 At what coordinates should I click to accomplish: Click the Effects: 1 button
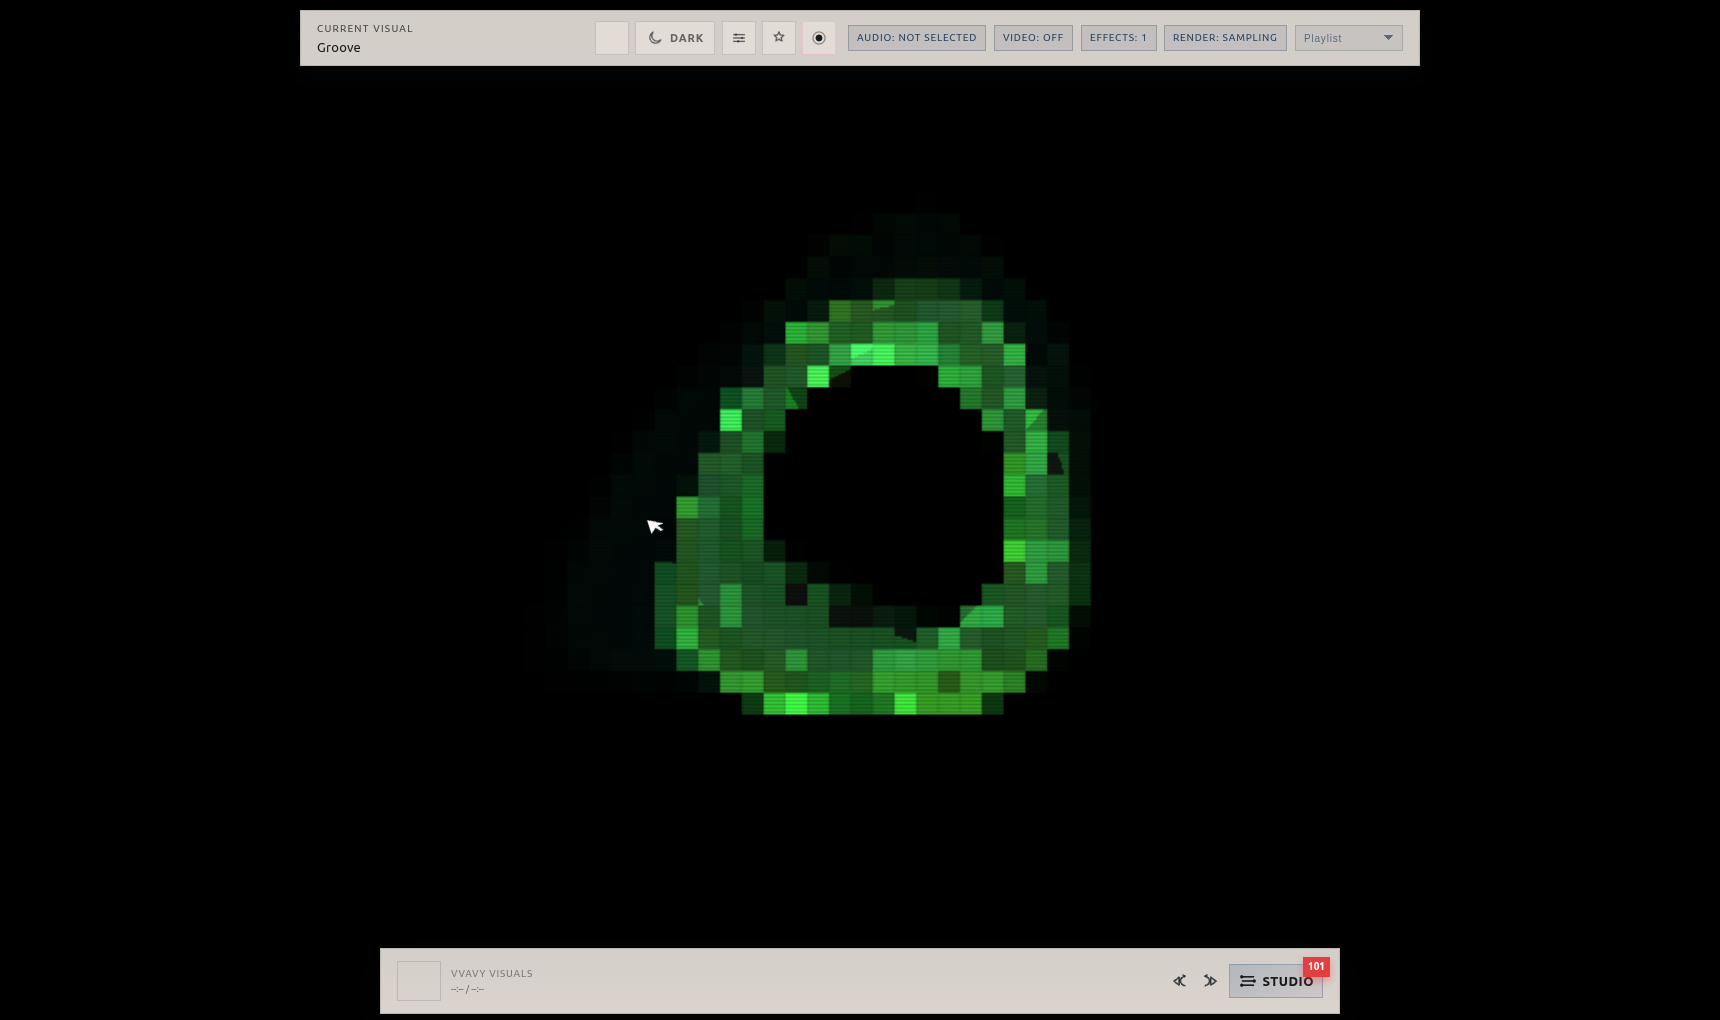[1118, 37]
